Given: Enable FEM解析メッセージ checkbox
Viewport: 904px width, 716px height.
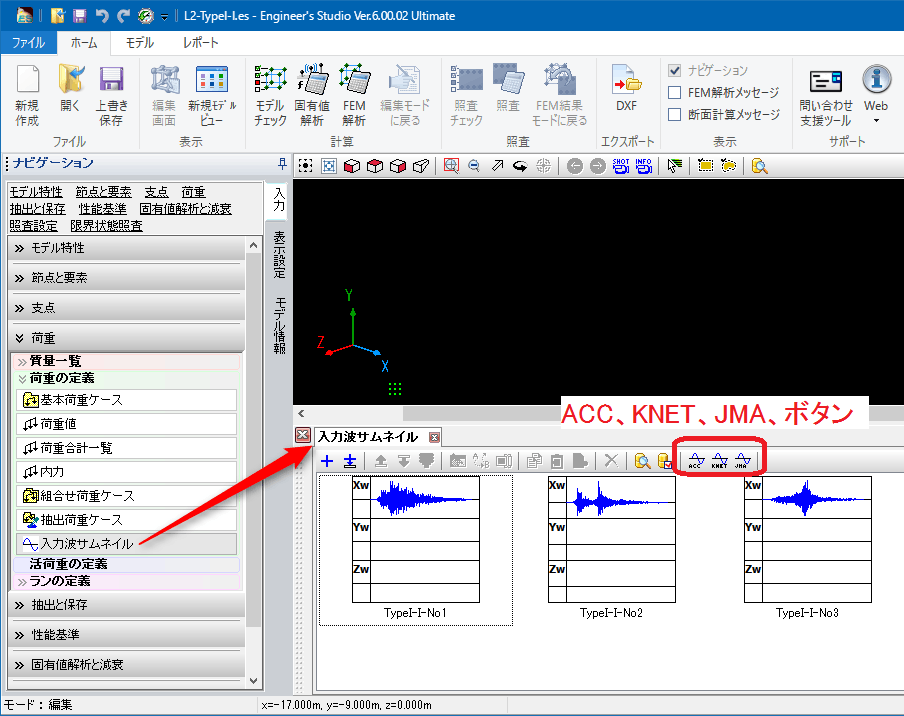Looking at the screenshot, I should click(x=675, y=92).
